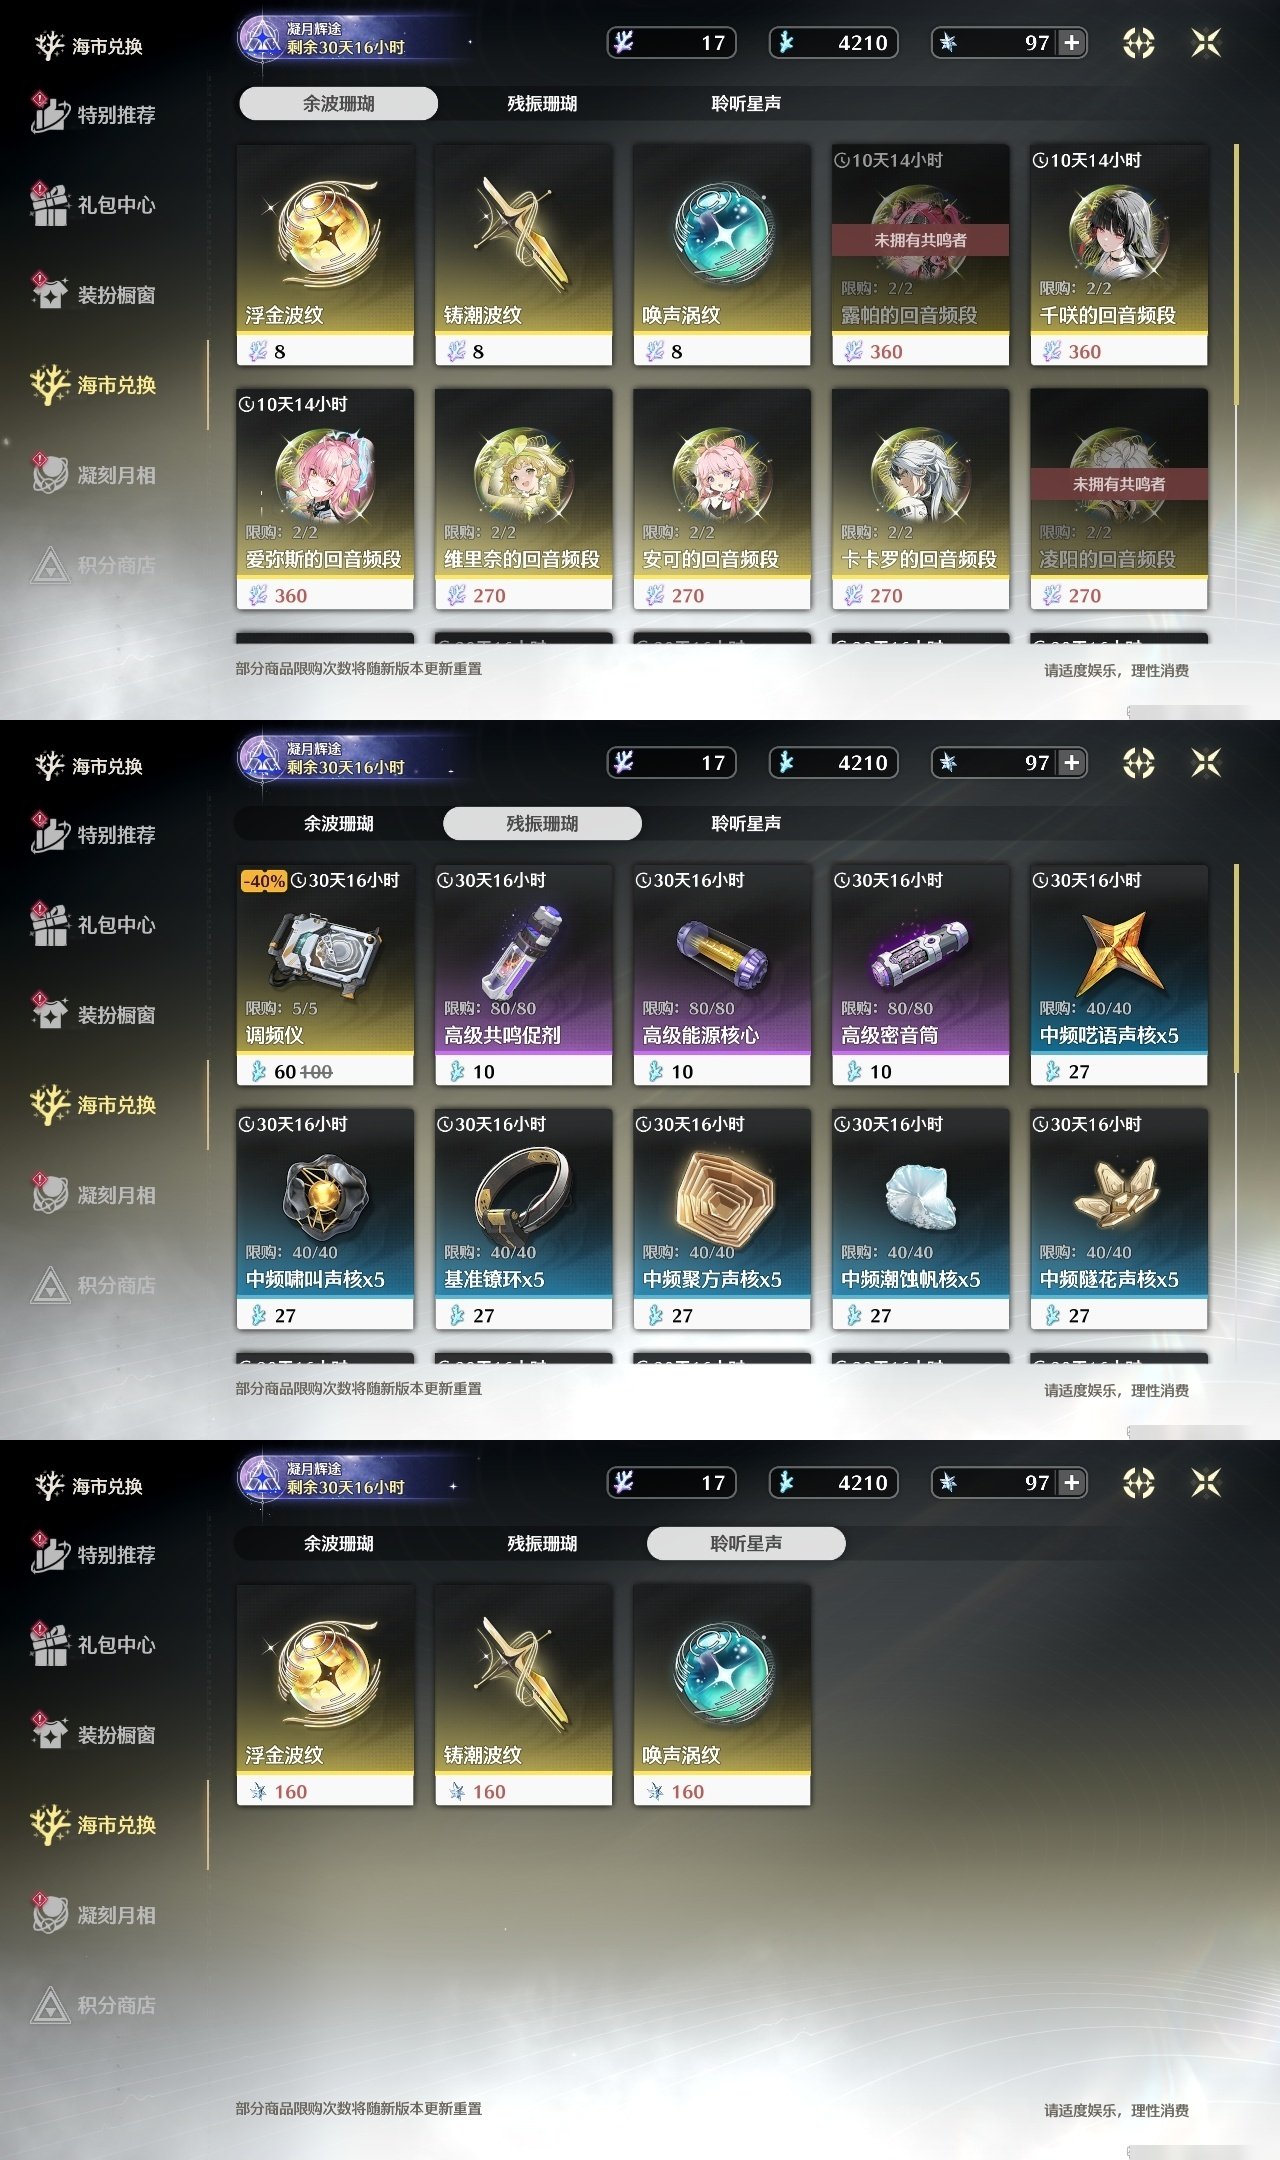
Task: Select the 基准镣环x5 ring item
Action: click(523, 1219)
